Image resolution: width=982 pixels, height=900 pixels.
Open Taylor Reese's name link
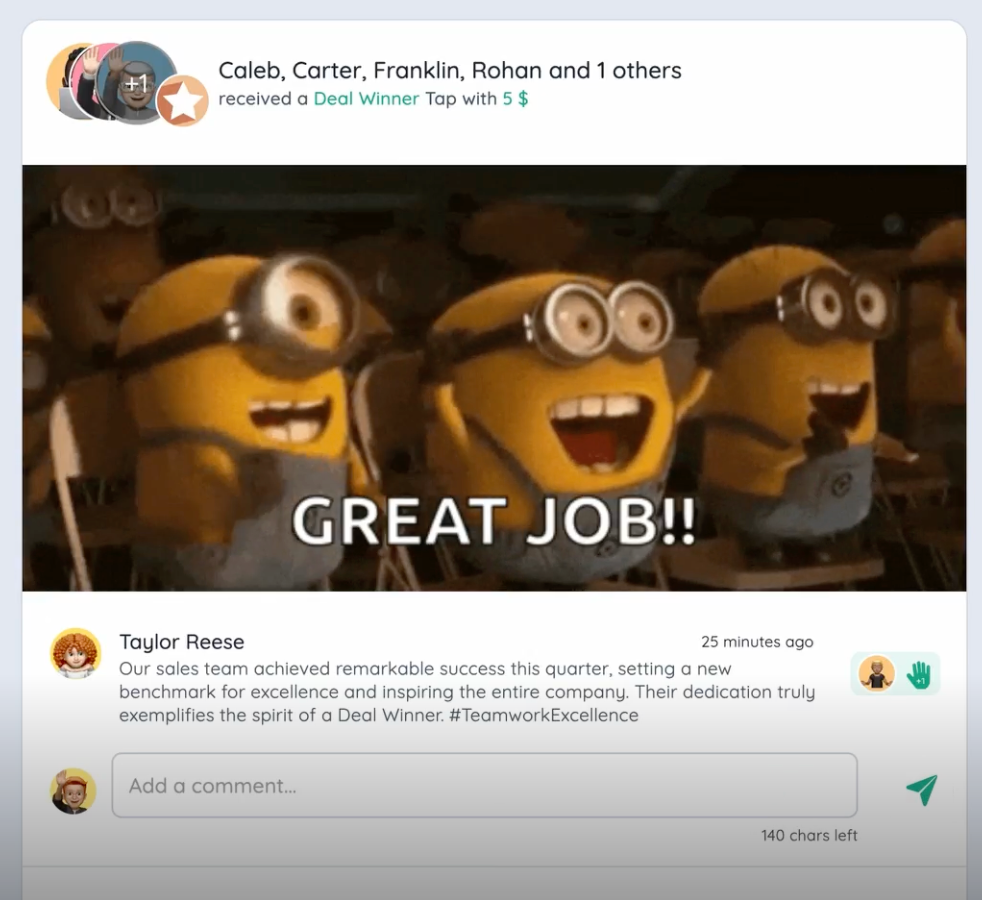click(x=182, y=642)
